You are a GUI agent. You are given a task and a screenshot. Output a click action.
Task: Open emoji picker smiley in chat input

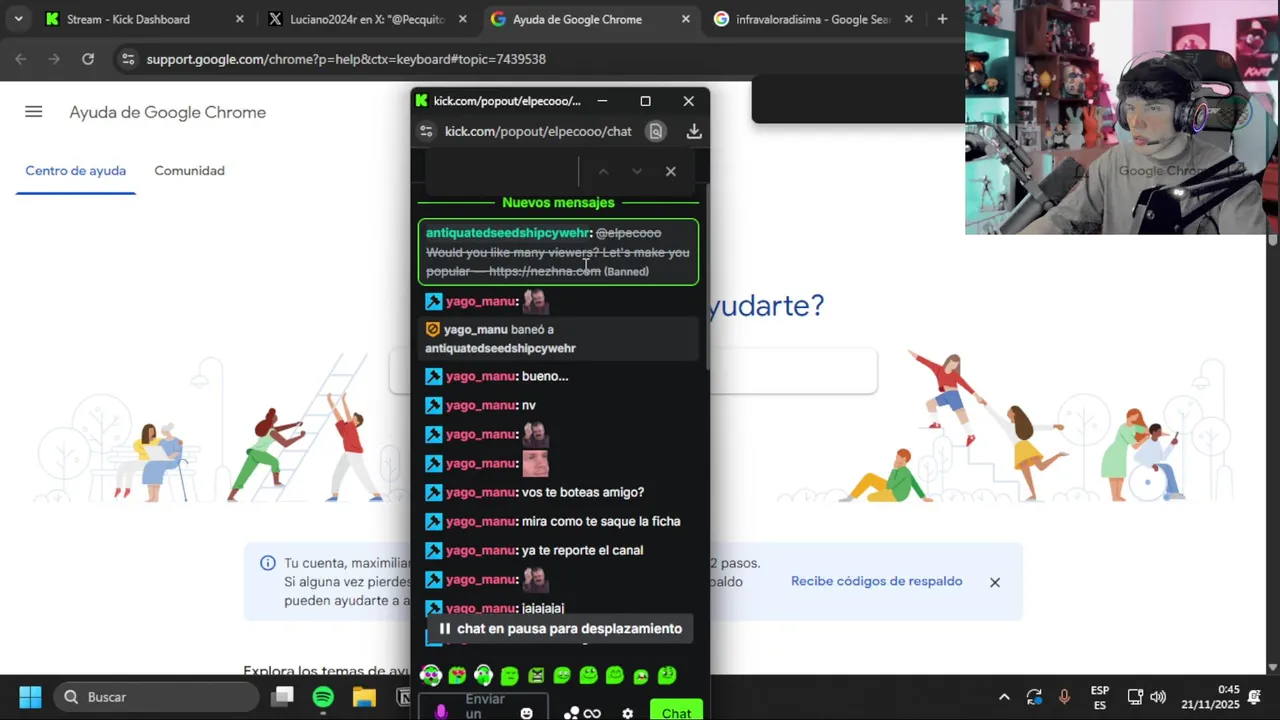click(527, 713)
